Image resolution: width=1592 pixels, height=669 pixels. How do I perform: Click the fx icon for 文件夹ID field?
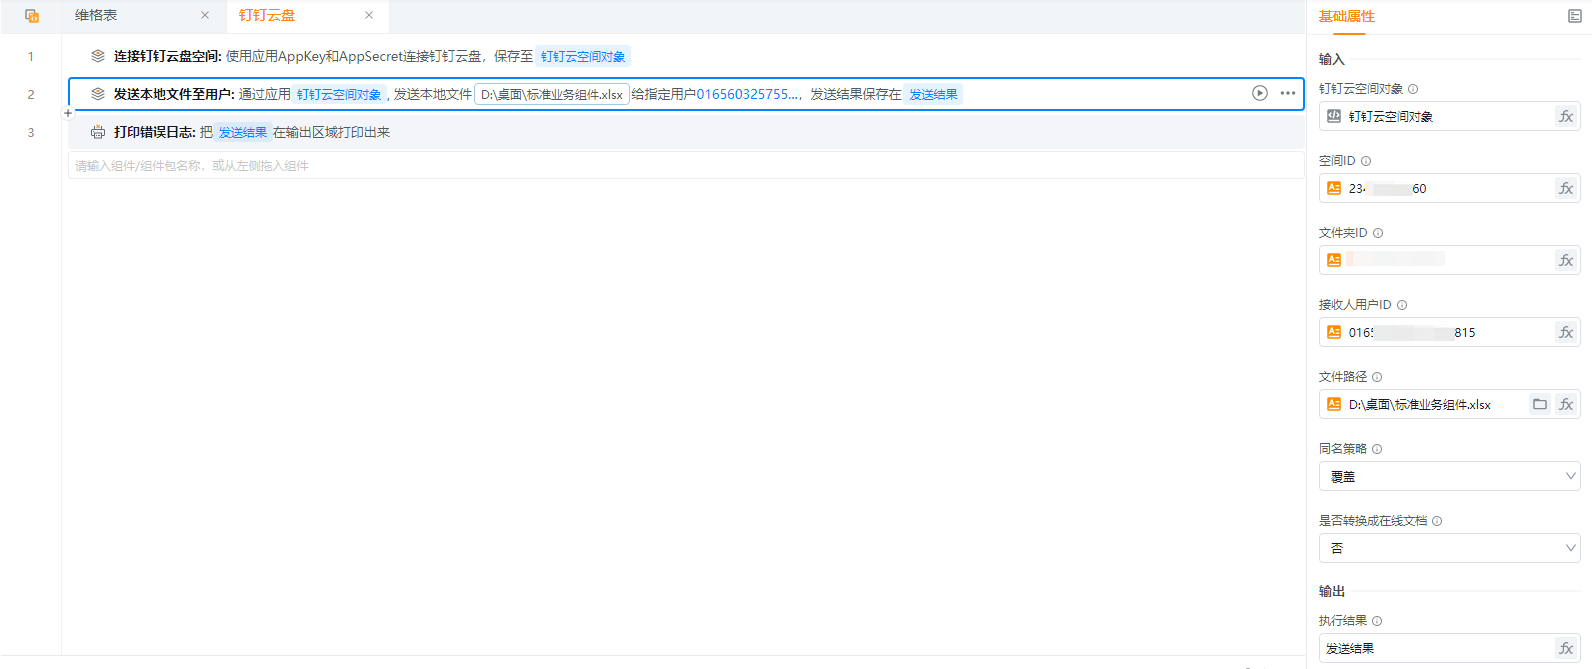pos(1566,261)
